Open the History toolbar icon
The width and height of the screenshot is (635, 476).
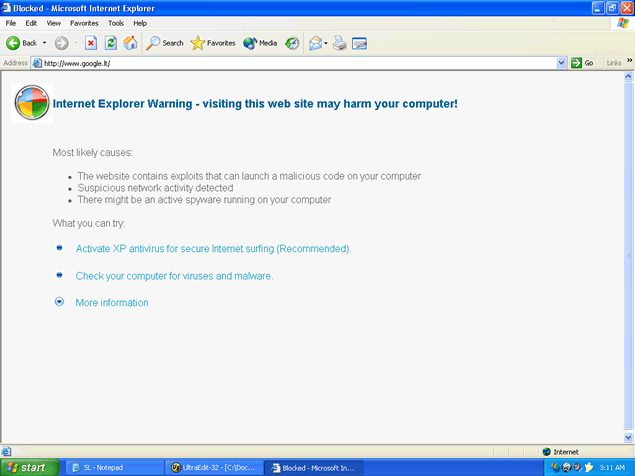[292, 43]
